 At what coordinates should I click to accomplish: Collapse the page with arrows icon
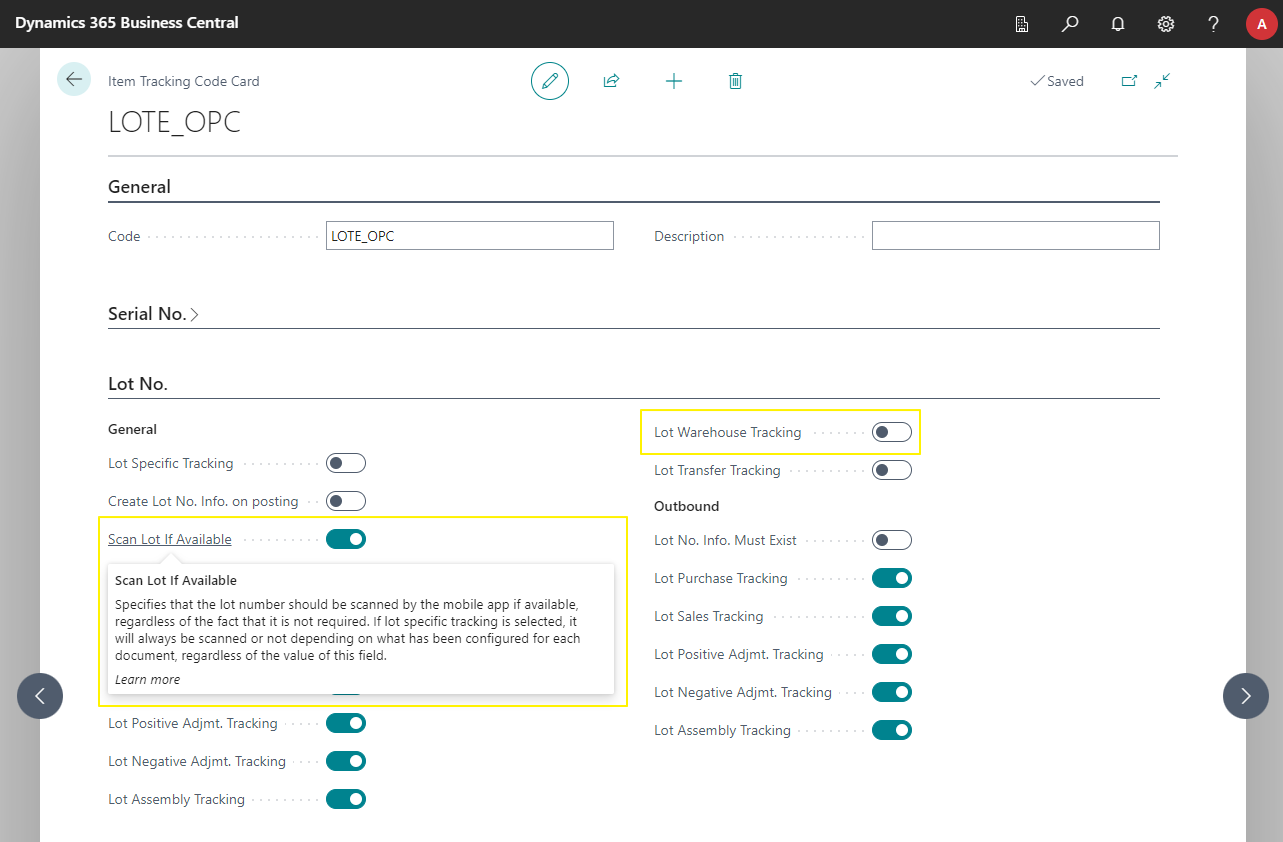1162,81
